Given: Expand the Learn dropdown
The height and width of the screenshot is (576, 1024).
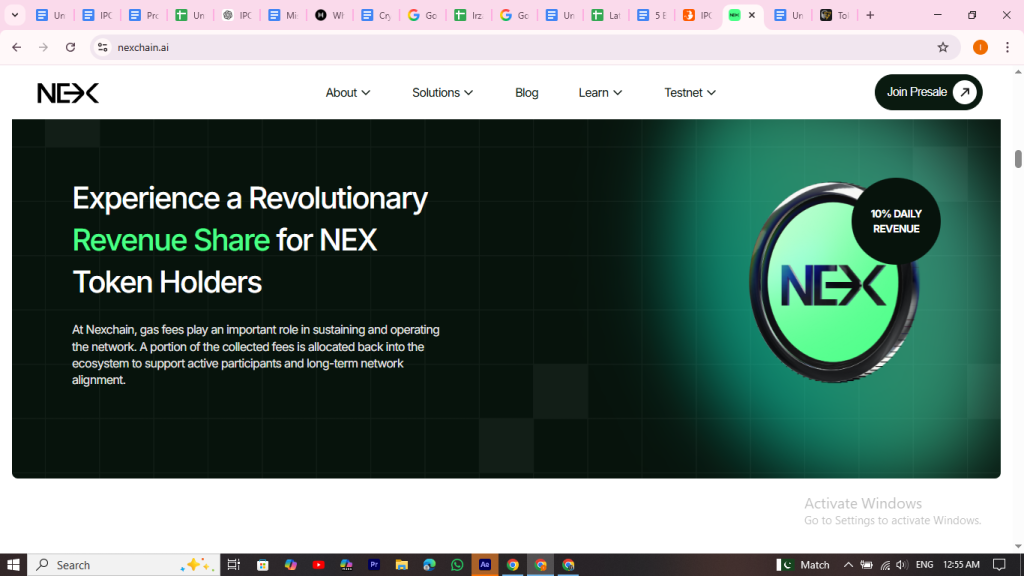Looking at the screenshot, I should [600, 93].
